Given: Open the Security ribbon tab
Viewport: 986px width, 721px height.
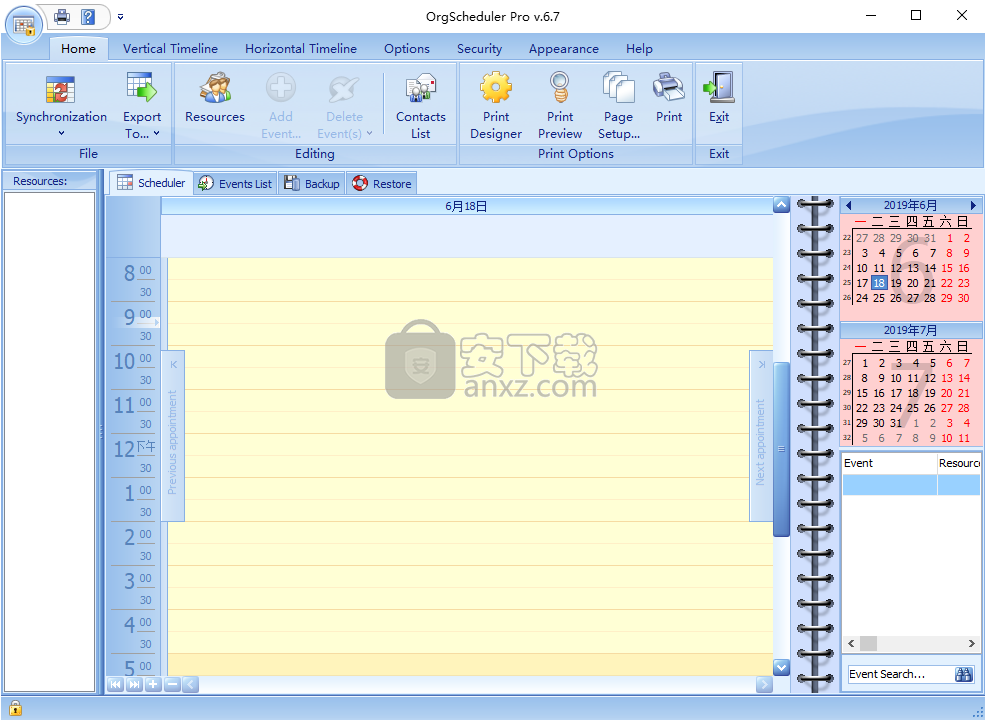Looking at the screenshot, I should 479,48.
